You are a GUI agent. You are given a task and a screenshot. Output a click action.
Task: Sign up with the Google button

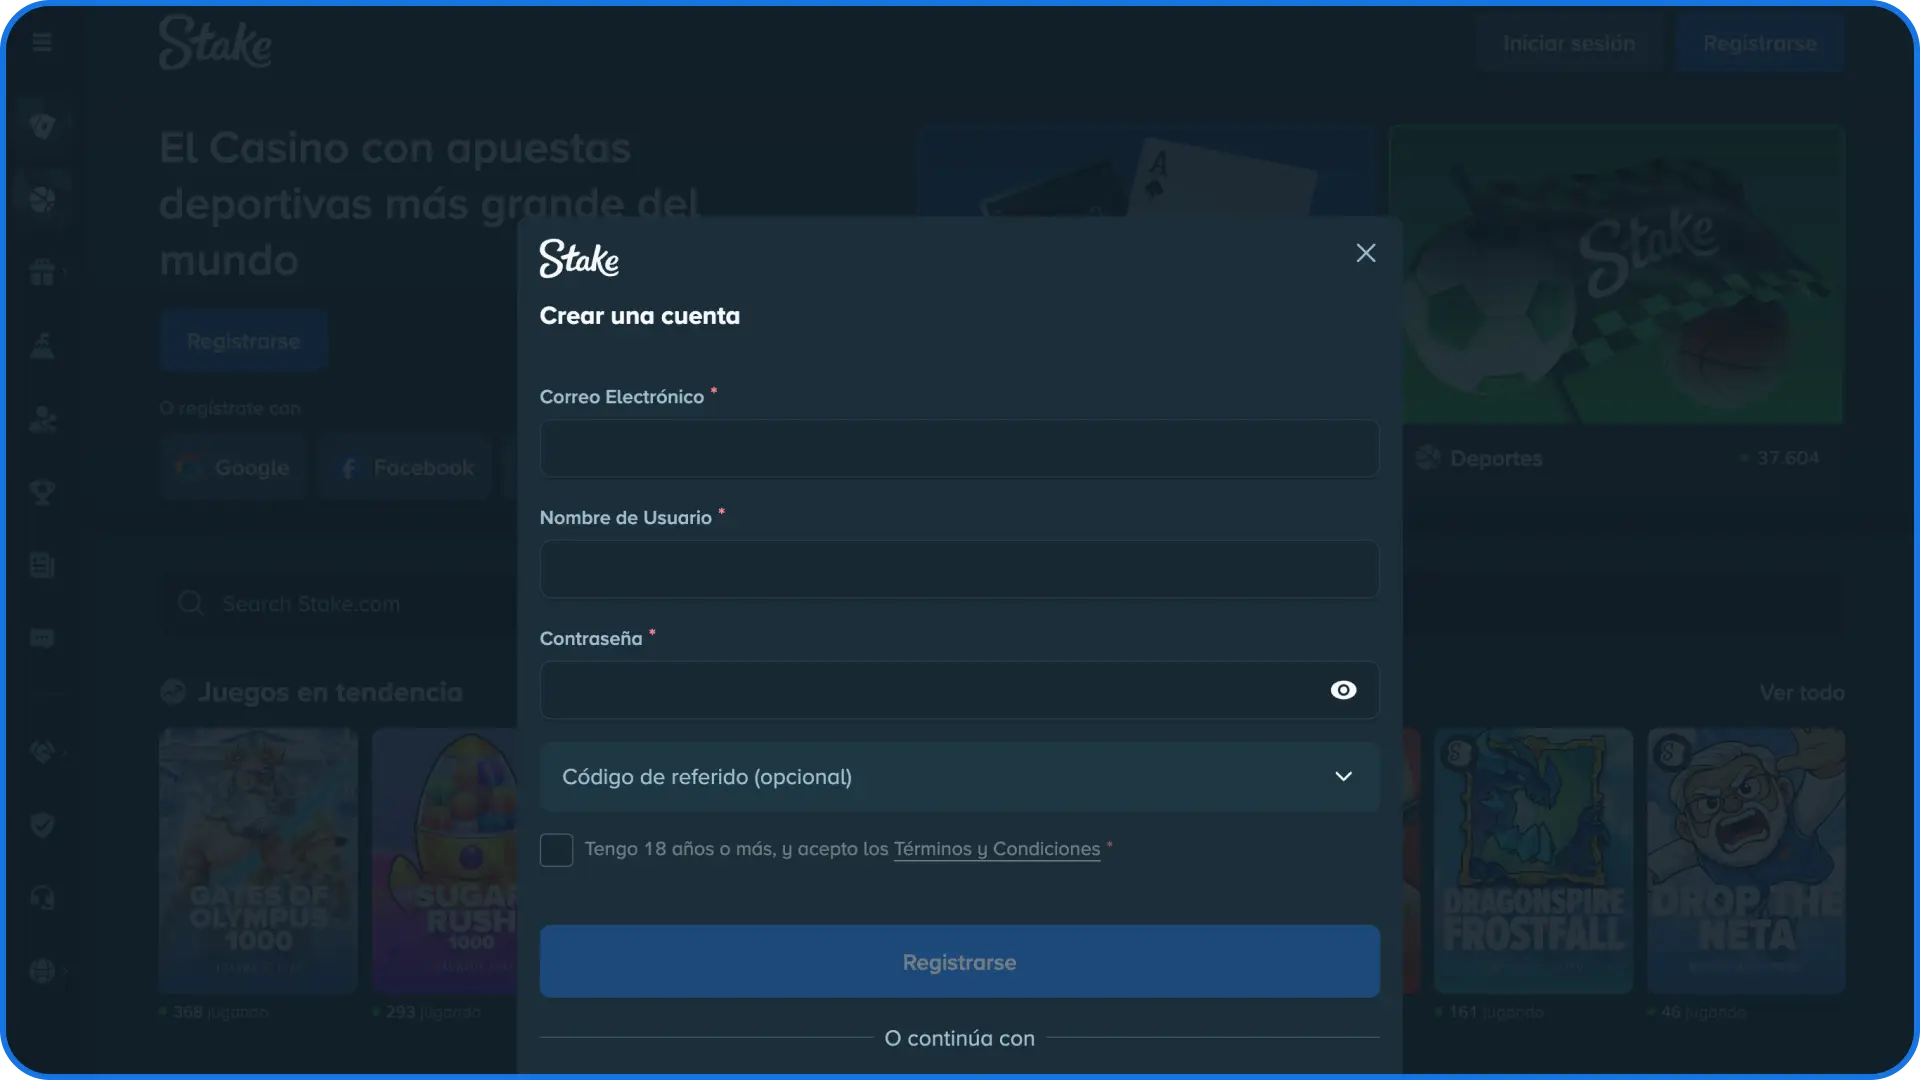point(234,467)
